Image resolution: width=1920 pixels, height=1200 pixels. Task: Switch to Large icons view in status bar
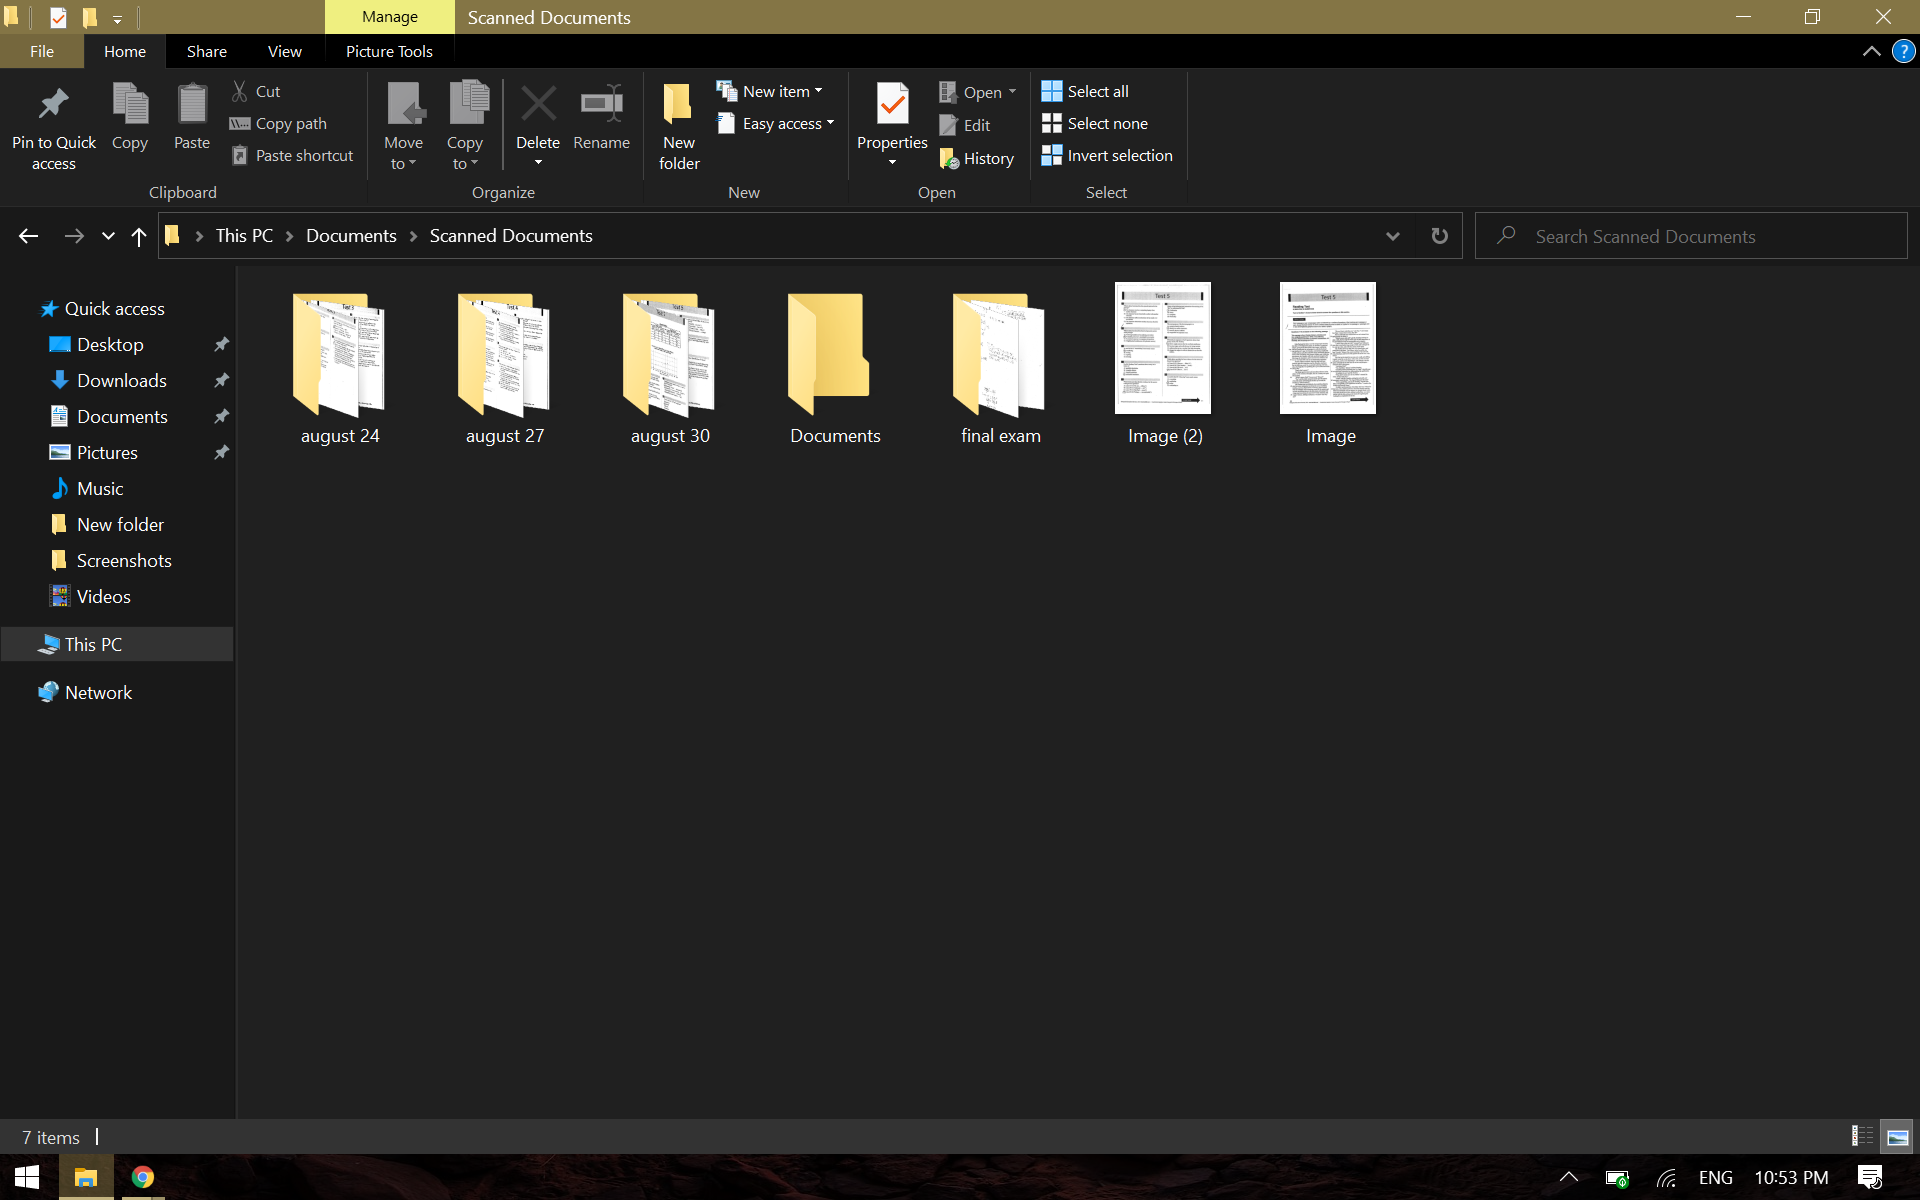tap(1897, 1136)
